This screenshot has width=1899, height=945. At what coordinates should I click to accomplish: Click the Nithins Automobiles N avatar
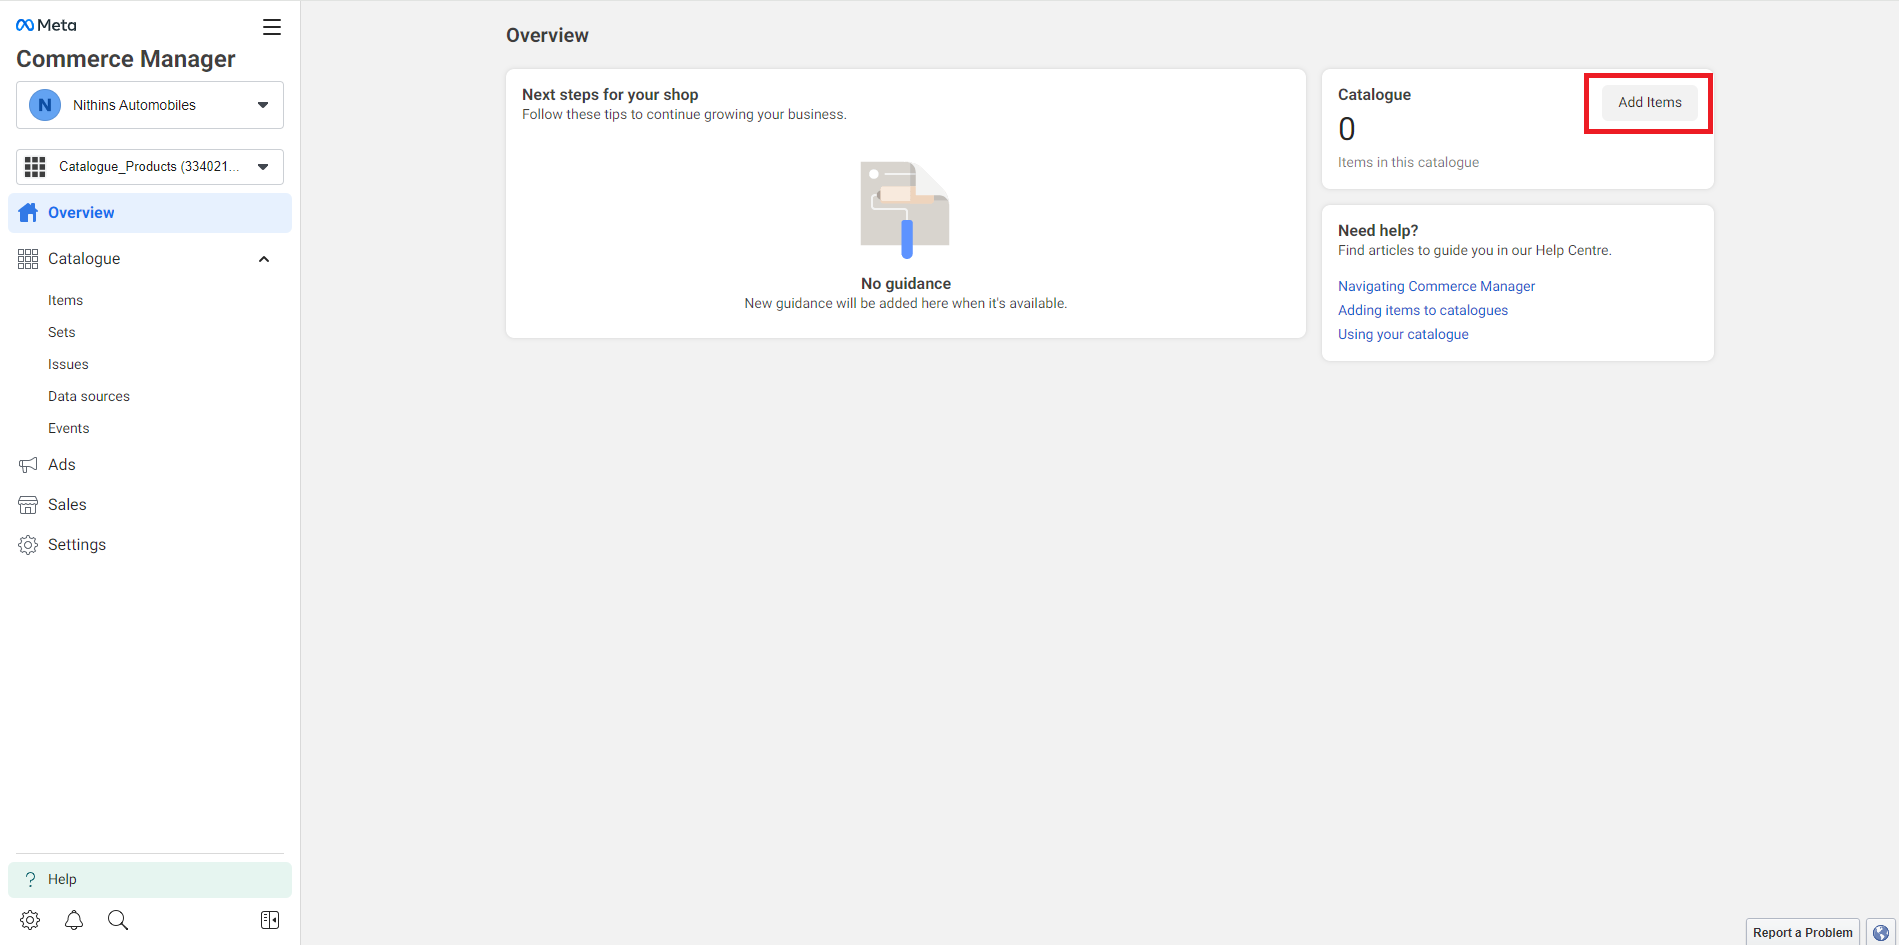[45, 105]
